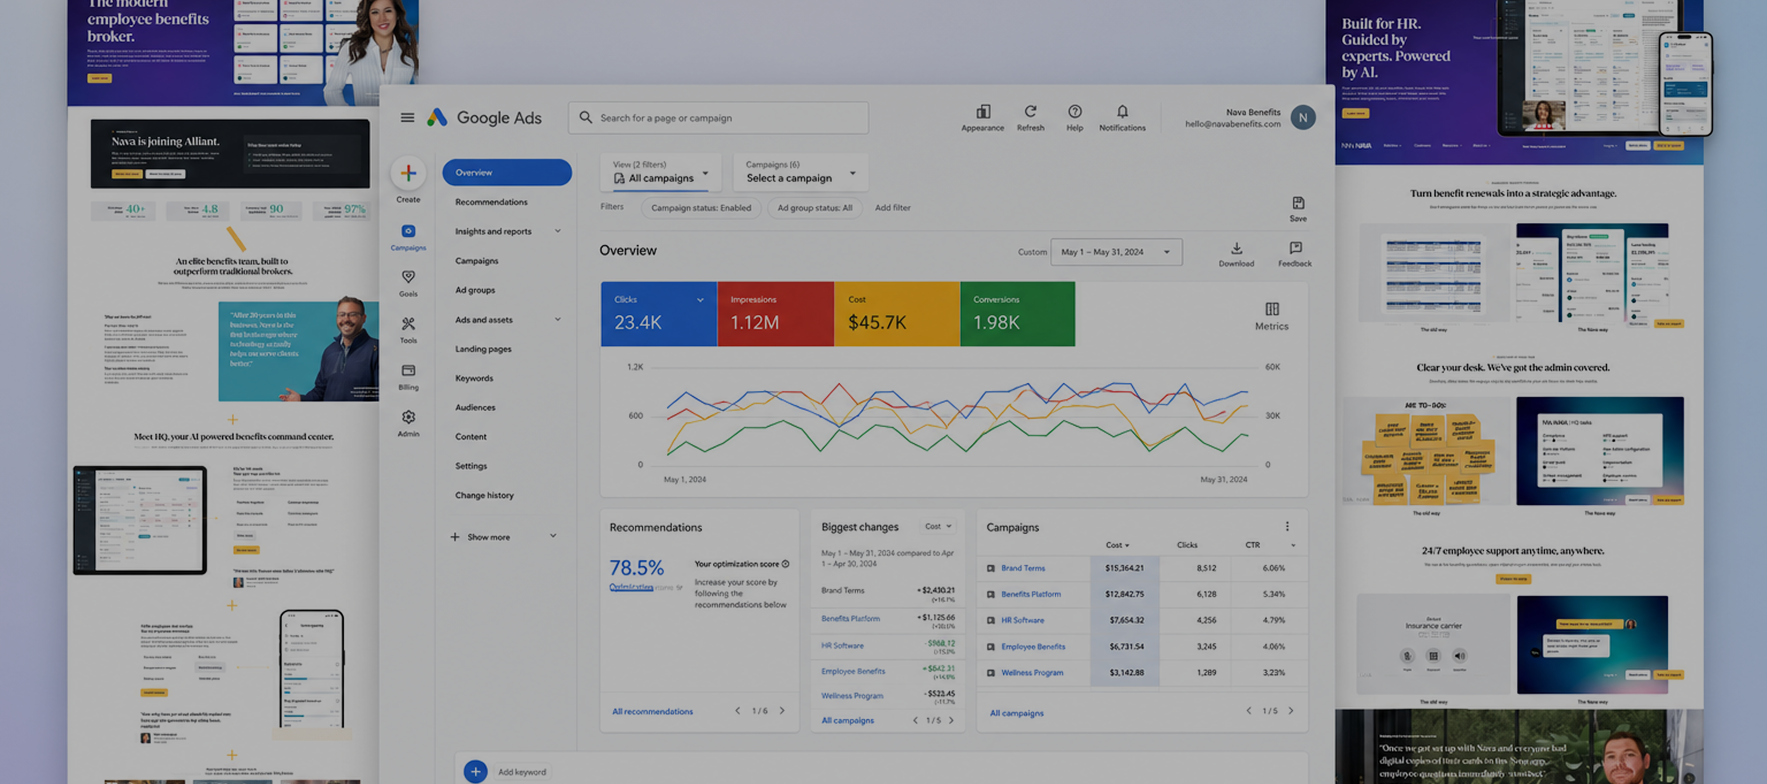Open Recommendations in navigation menu
The image size is (1767, 784).
(491, 202)
